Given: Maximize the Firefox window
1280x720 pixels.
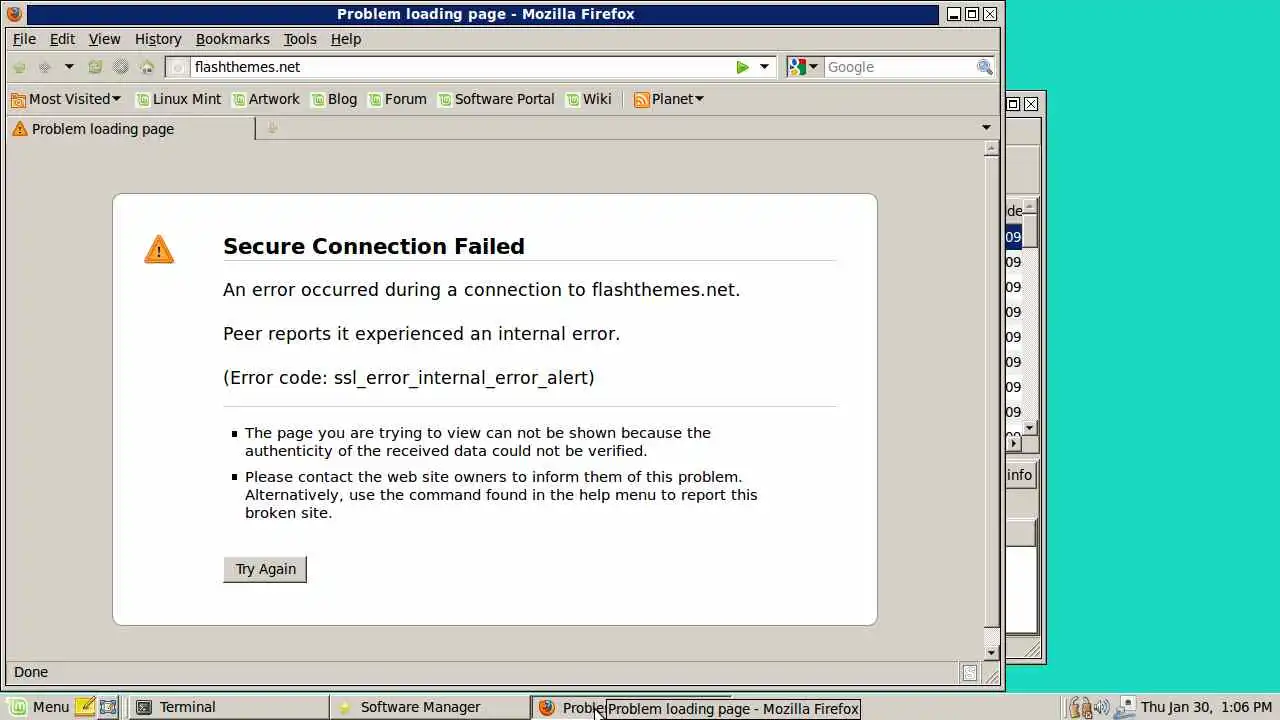Looking at the screenshot, I should [972, 14].
